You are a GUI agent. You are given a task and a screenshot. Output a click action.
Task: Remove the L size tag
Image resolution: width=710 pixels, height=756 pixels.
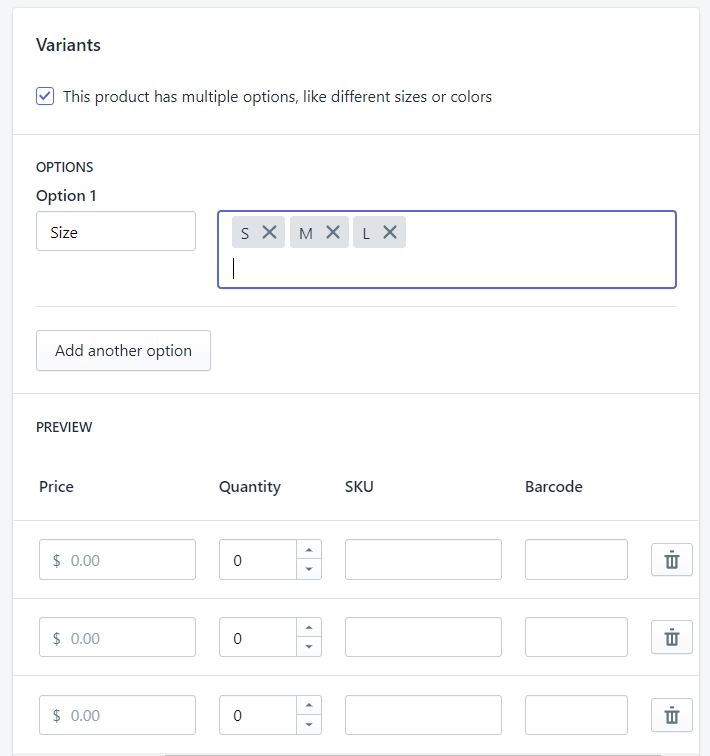[x=390, y=232]
